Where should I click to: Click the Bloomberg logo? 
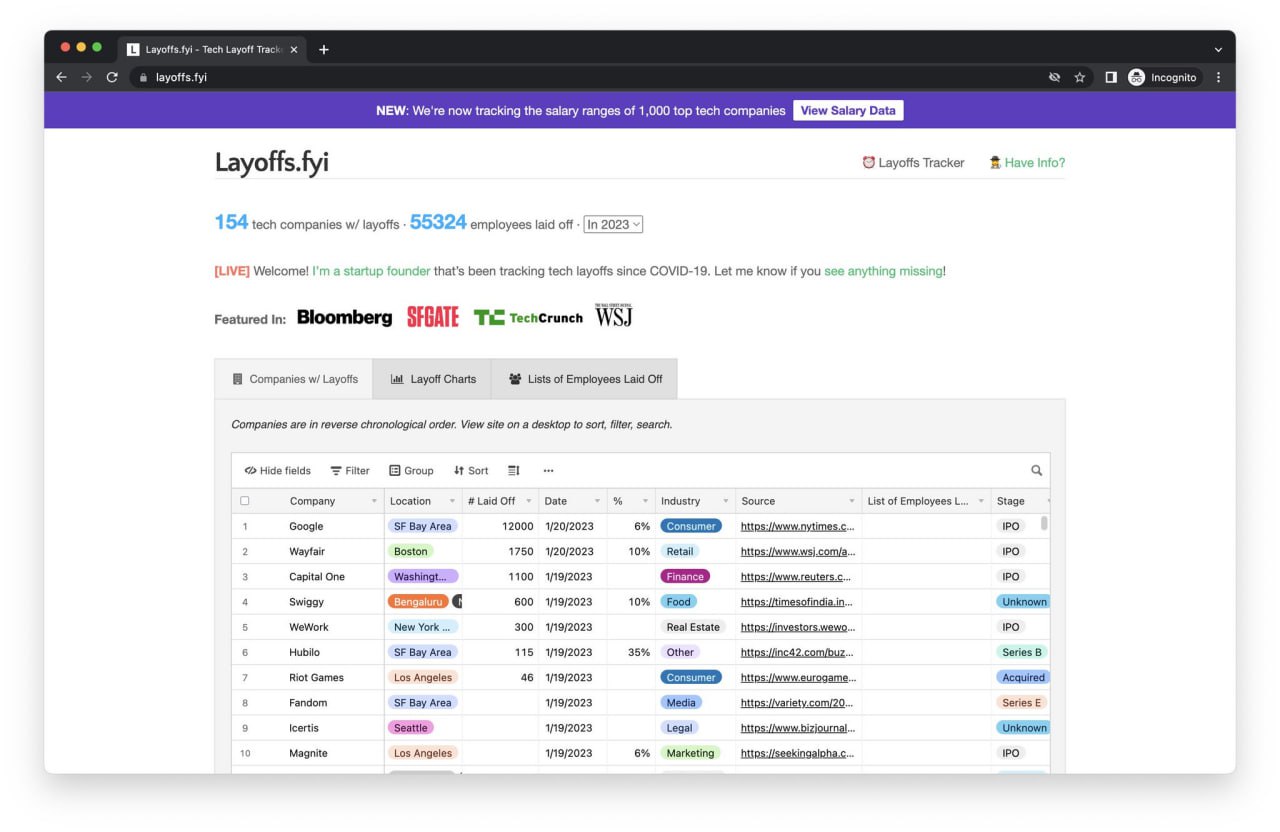click(x=345, y=317)
